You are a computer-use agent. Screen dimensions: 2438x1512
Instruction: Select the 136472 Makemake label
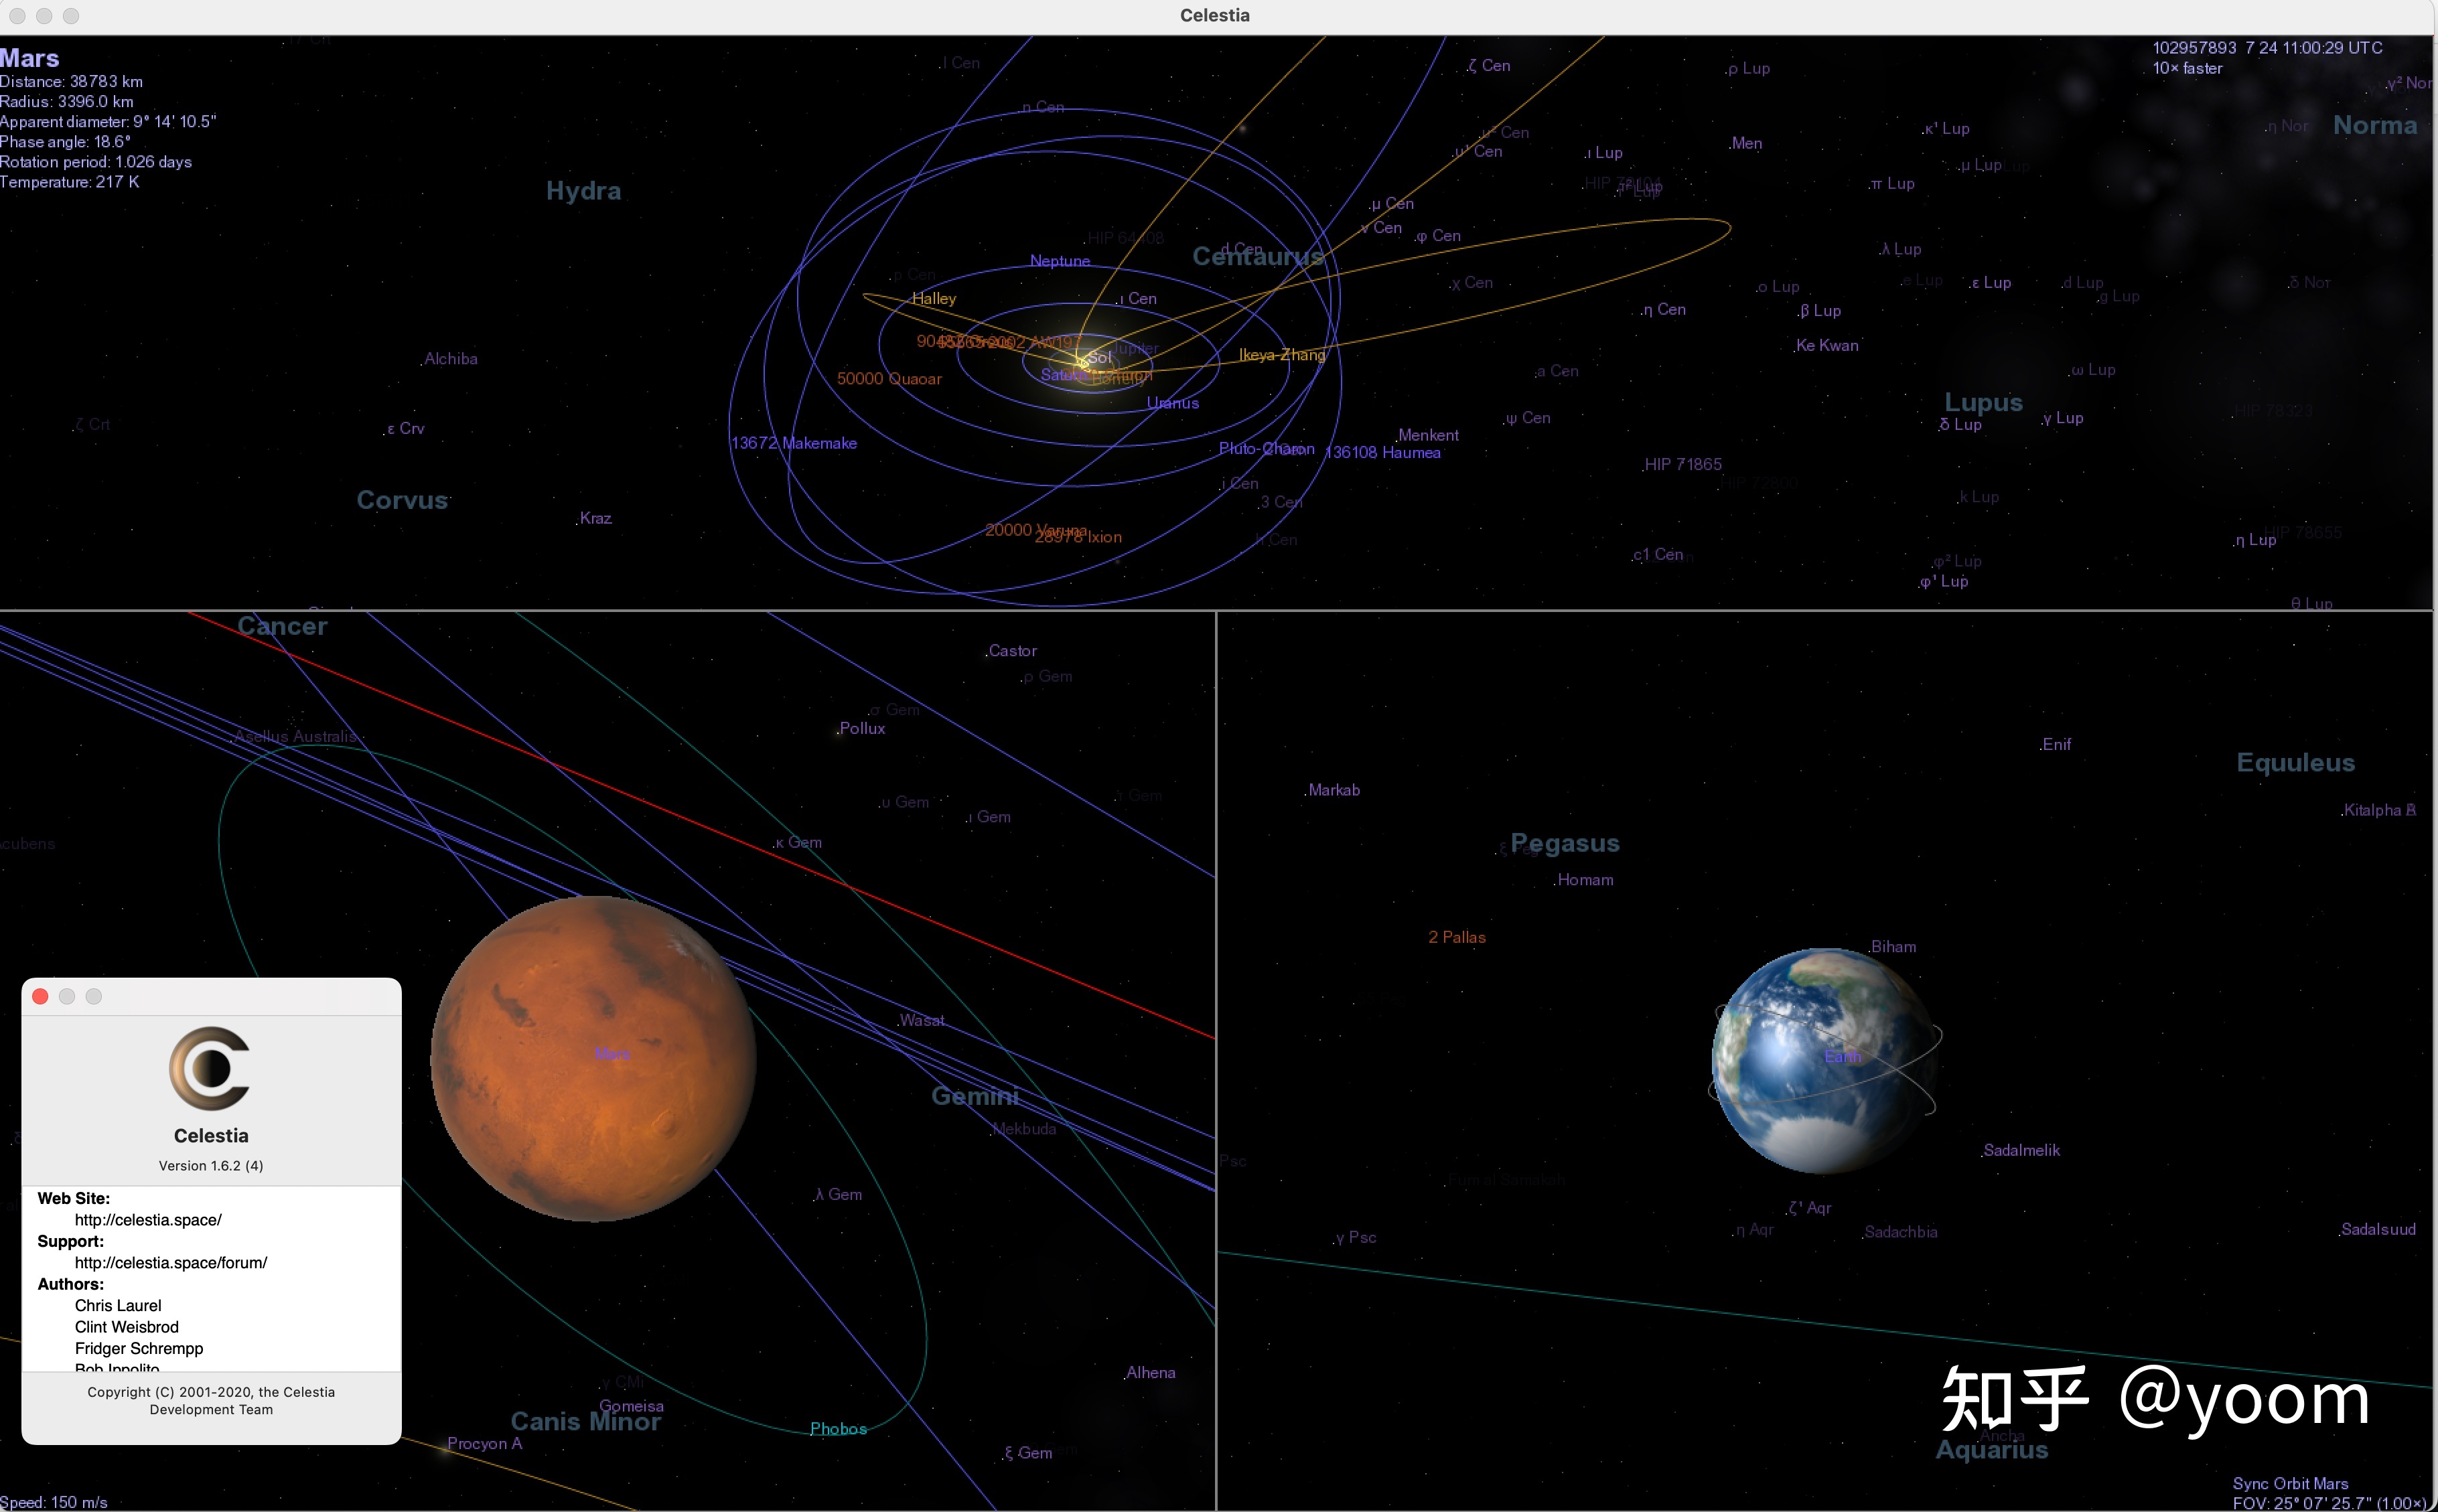[x=793, y=443]
